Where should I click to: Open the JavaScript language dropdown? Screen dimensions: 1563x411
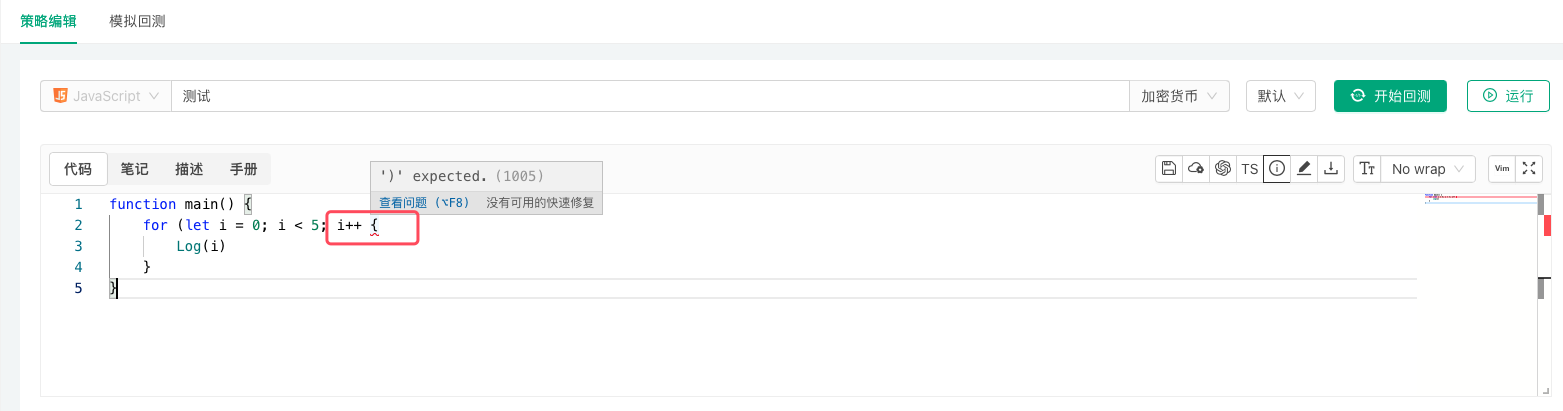point(106,96)
